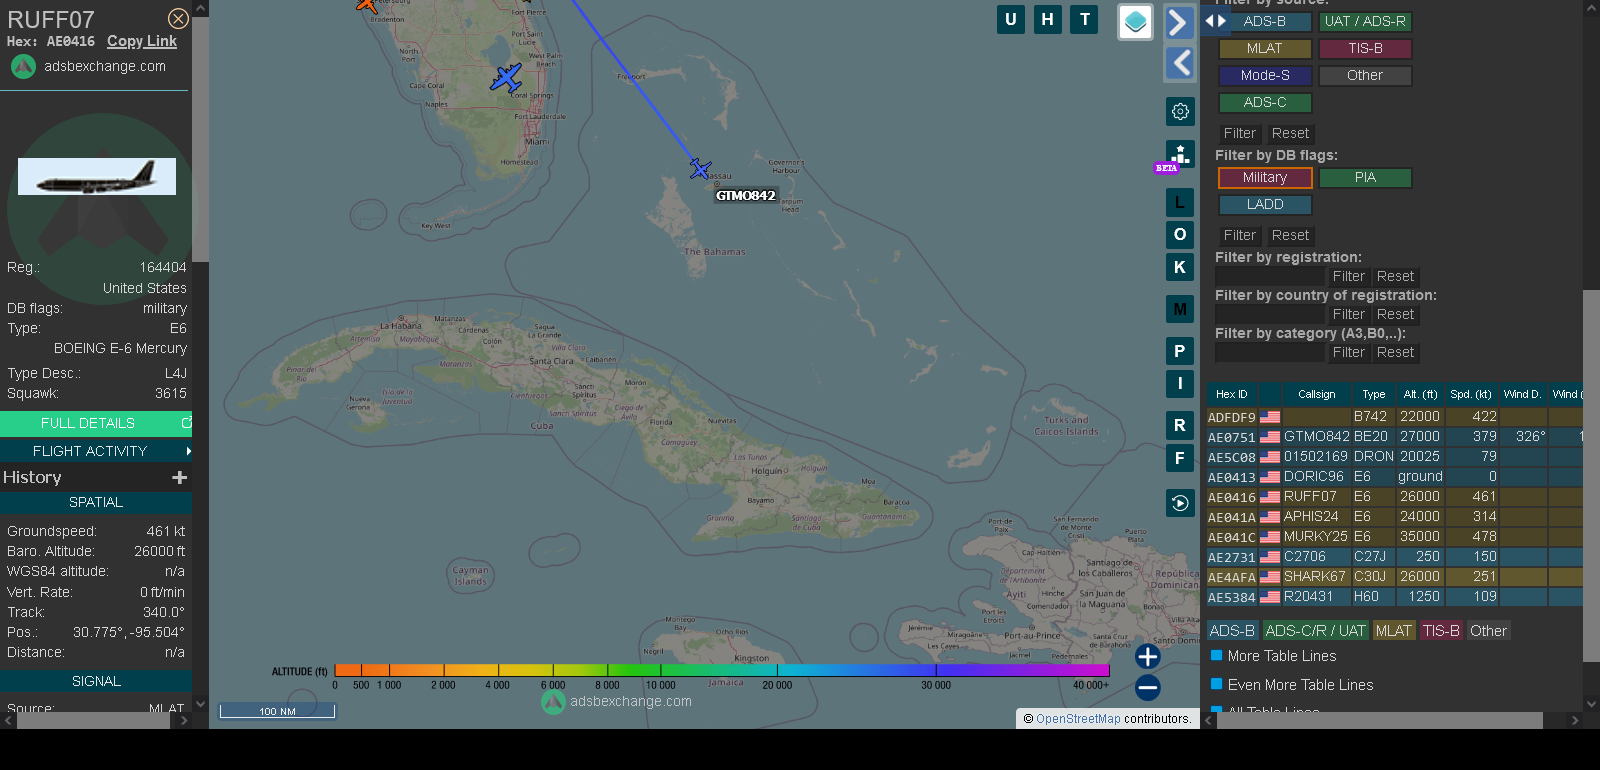1600x770 pixels.
Task: Click the orange aircraft near Bradenton
Action: (x=367, y=4)
